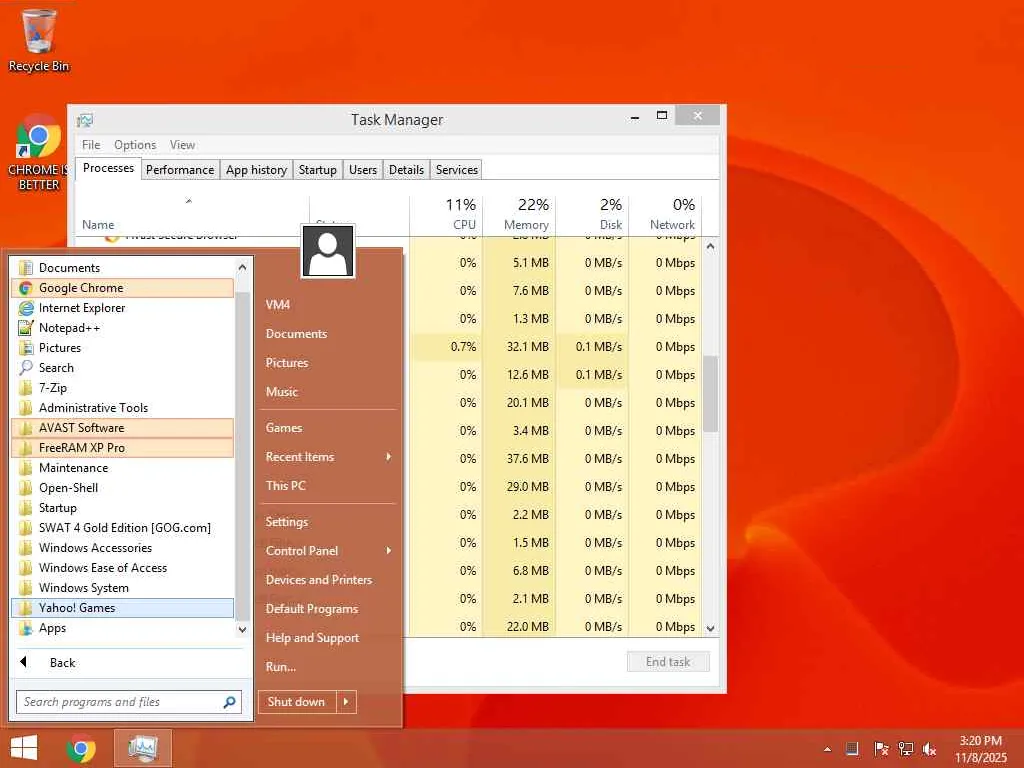
Task: Open Notepad++ from the programs list
Action: click(123, 328)
